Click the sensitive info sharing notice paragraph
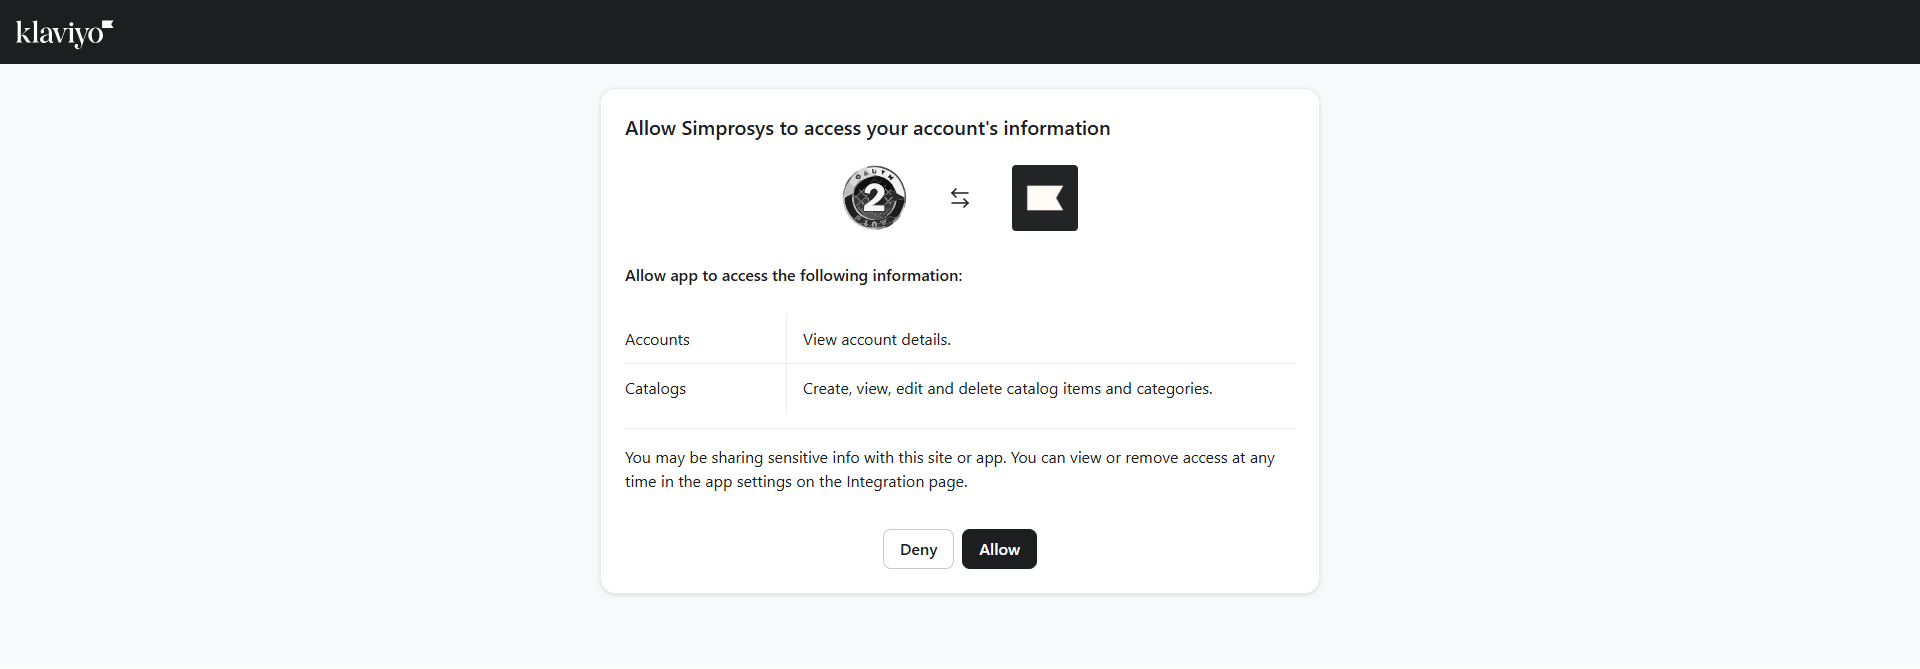This screenshot has height=669, width=1920. tap(950, 470)
